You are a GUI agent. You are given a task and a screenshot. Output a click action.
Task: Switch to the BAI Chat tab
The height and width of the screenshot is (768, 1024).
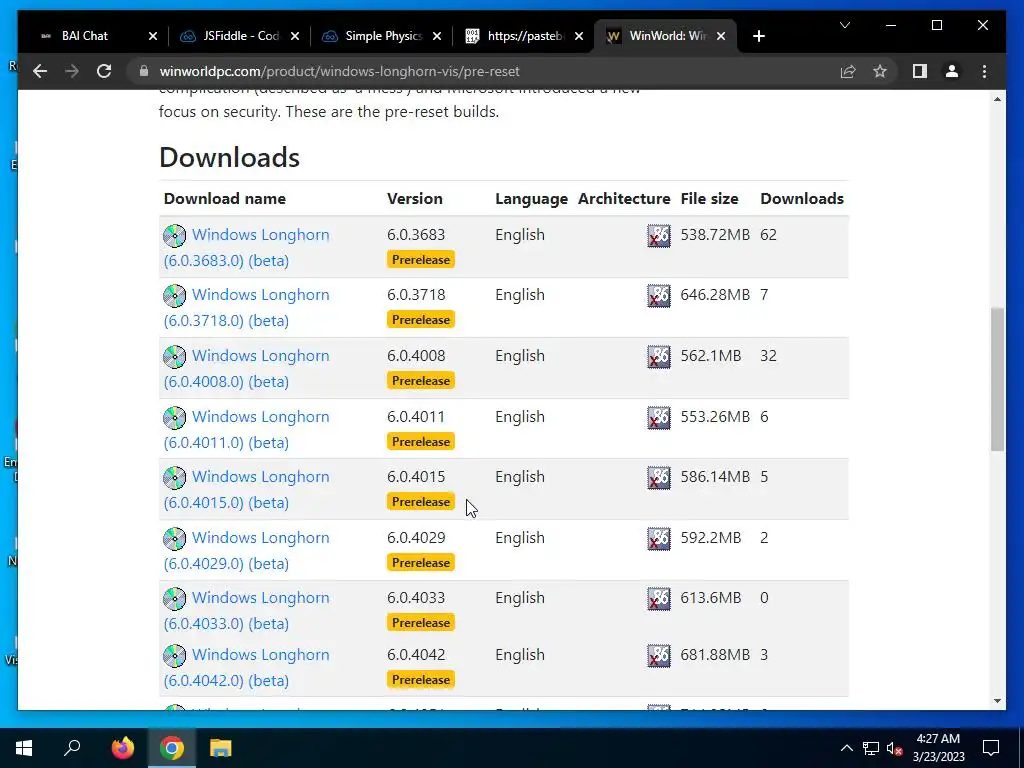pyautogui.click(x=84, y=36)
